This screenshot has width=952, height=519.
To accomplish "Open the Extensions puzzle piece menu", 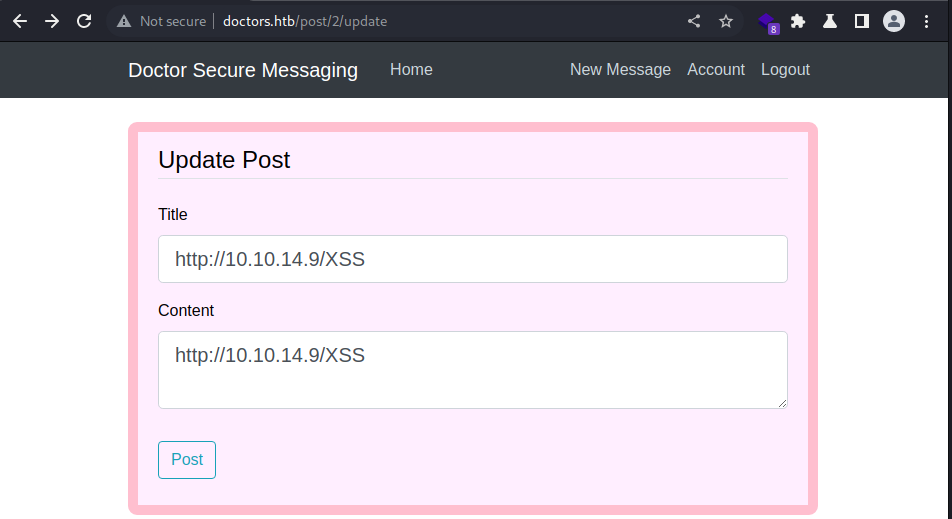I will (x=798, y=21).
